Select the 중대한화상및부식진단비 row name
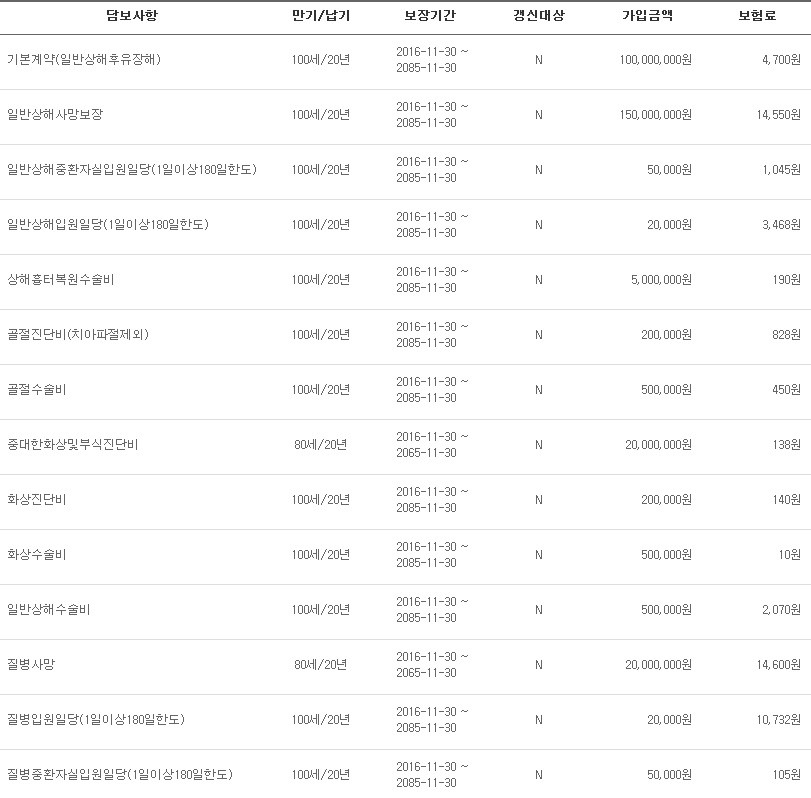The width and height of the screenshot is (811, 798). (x=72, y=445)
